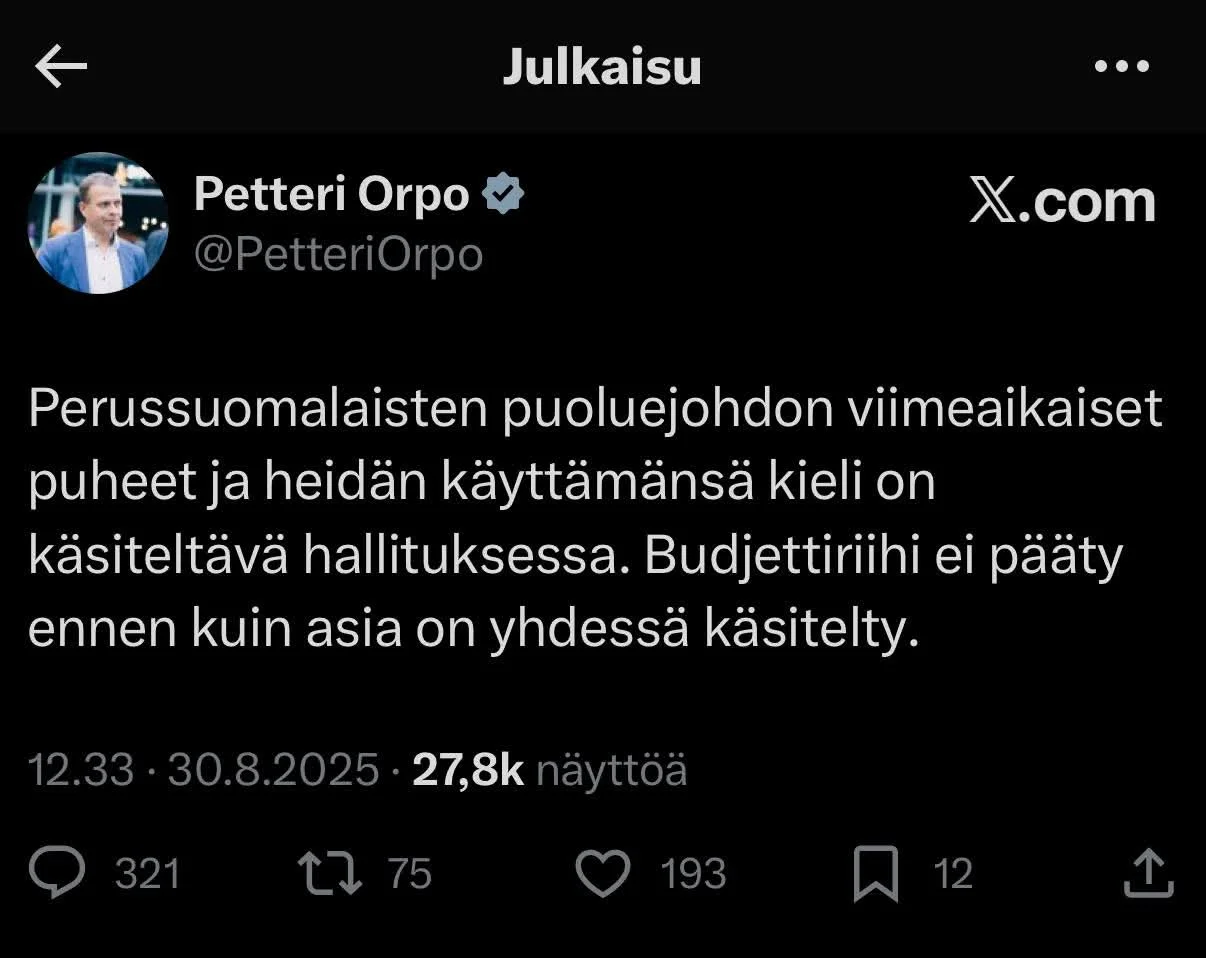Click the 193 likes count

693,874
